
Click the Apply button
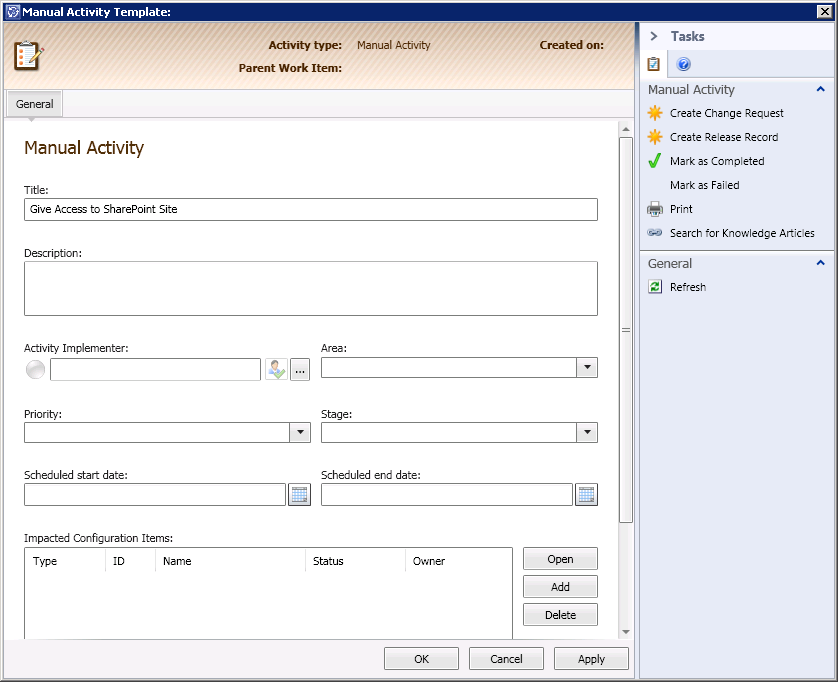click(x=591, y=659)
